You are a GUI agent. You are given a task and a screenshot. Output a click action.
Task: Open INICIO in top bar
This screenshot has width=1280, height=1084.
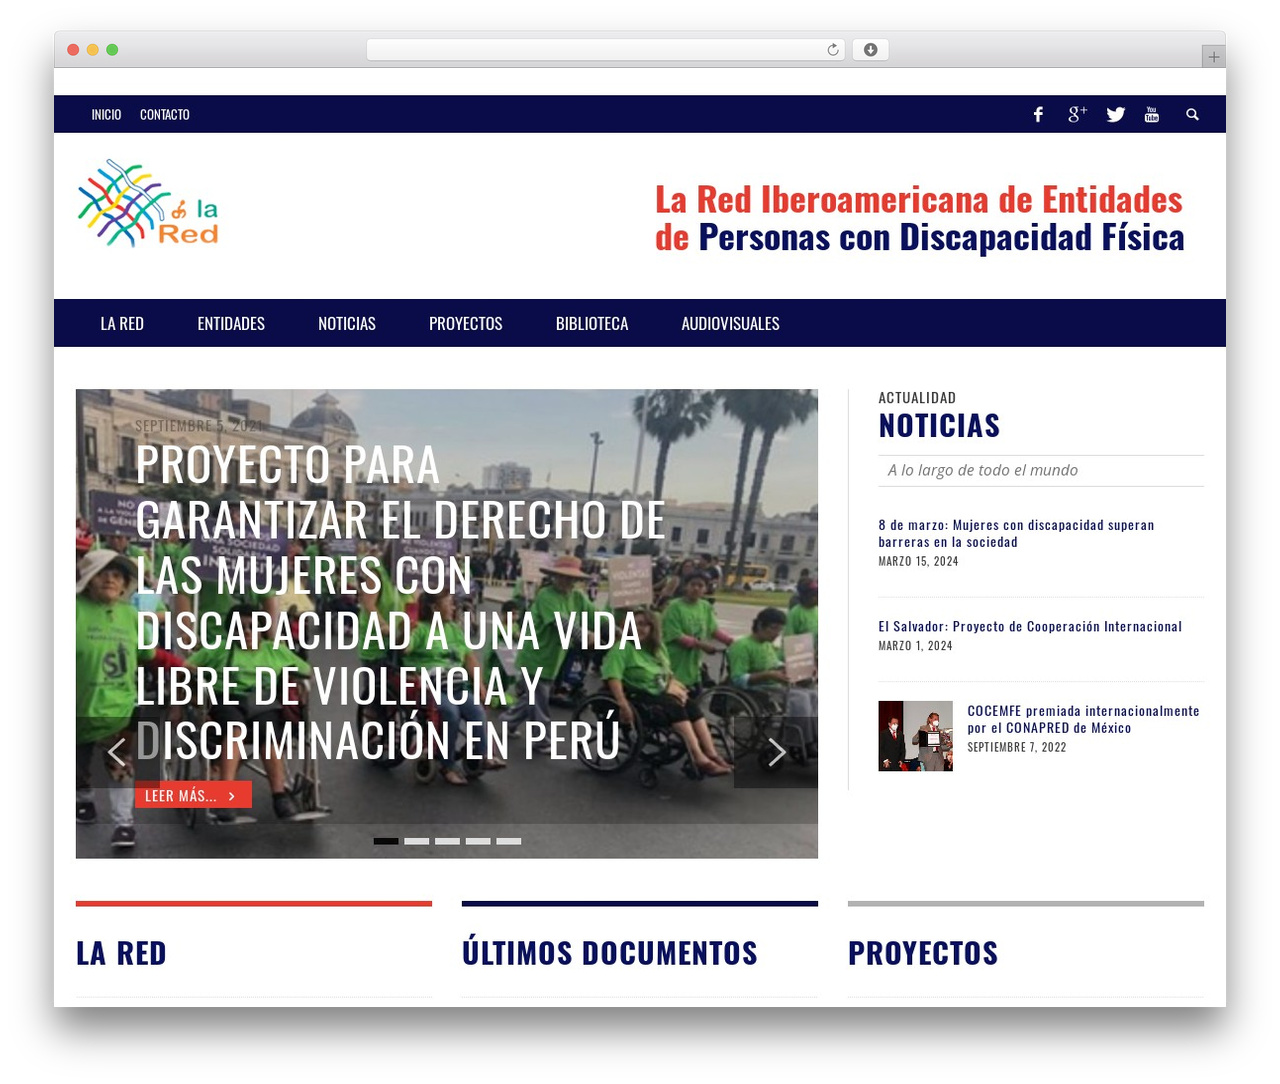point(106,115)
